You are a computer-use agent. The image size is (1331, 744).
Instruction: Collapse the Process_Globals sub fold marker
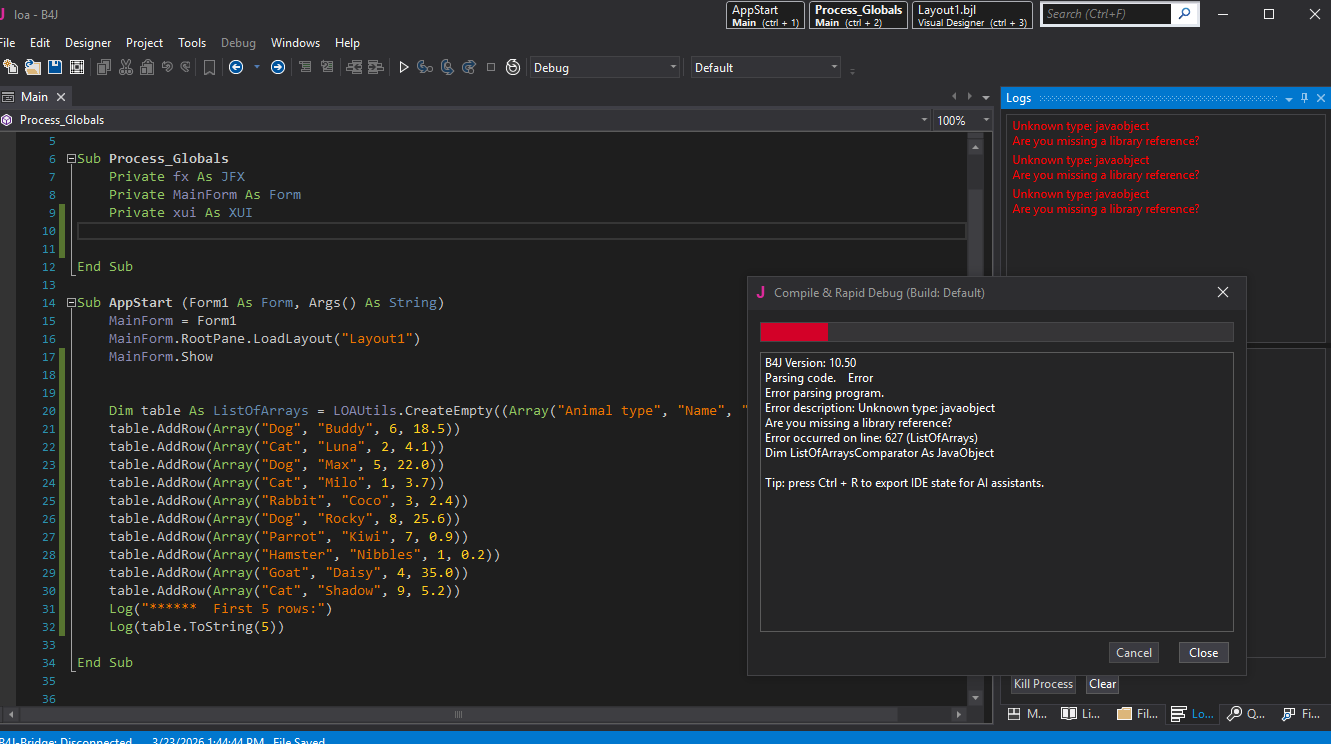71,159
